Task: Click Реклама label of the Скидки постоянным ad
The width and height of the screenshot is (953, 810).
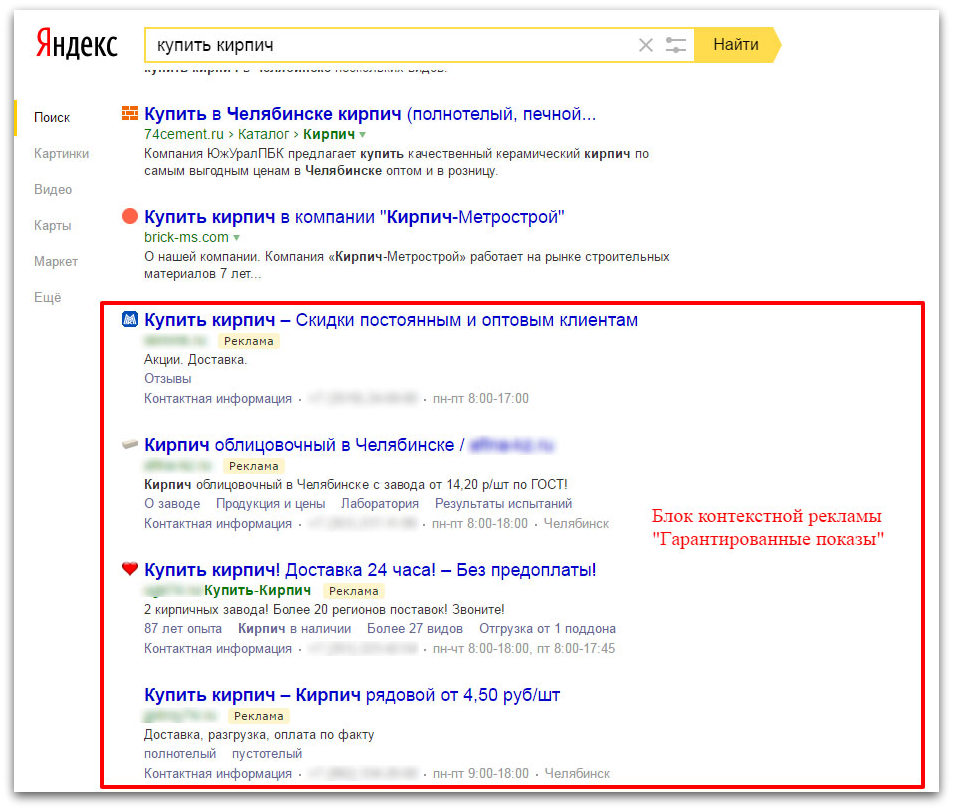Action: tap(249, 341)
